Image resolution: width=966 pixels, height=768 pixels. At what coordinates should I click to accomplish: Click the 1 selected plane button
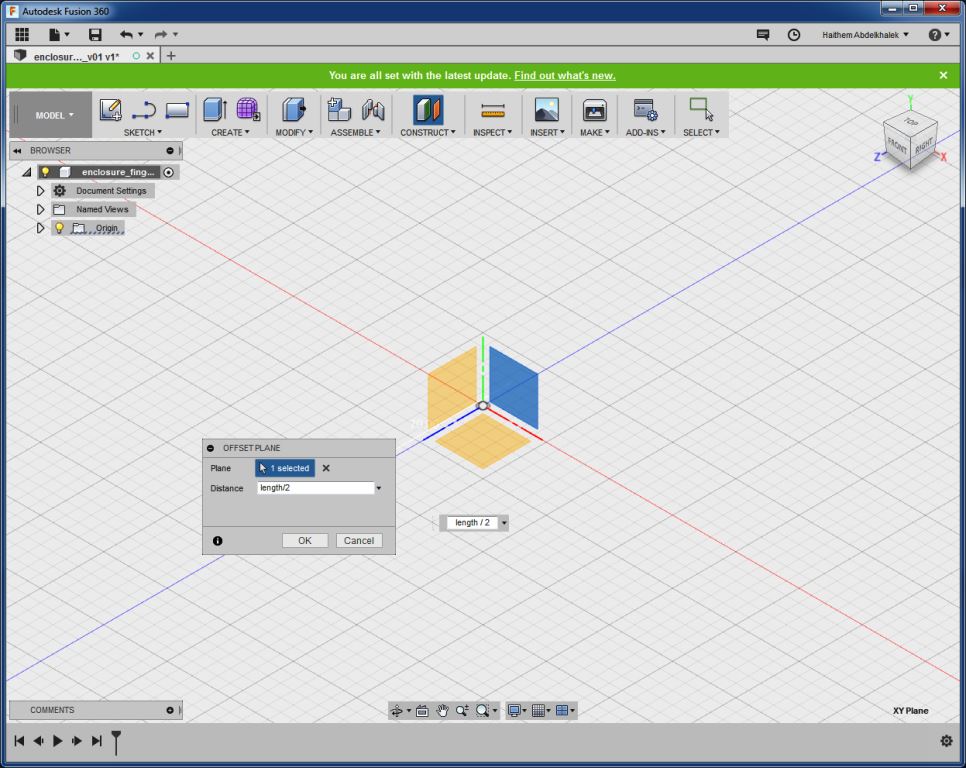pos(285,468)
